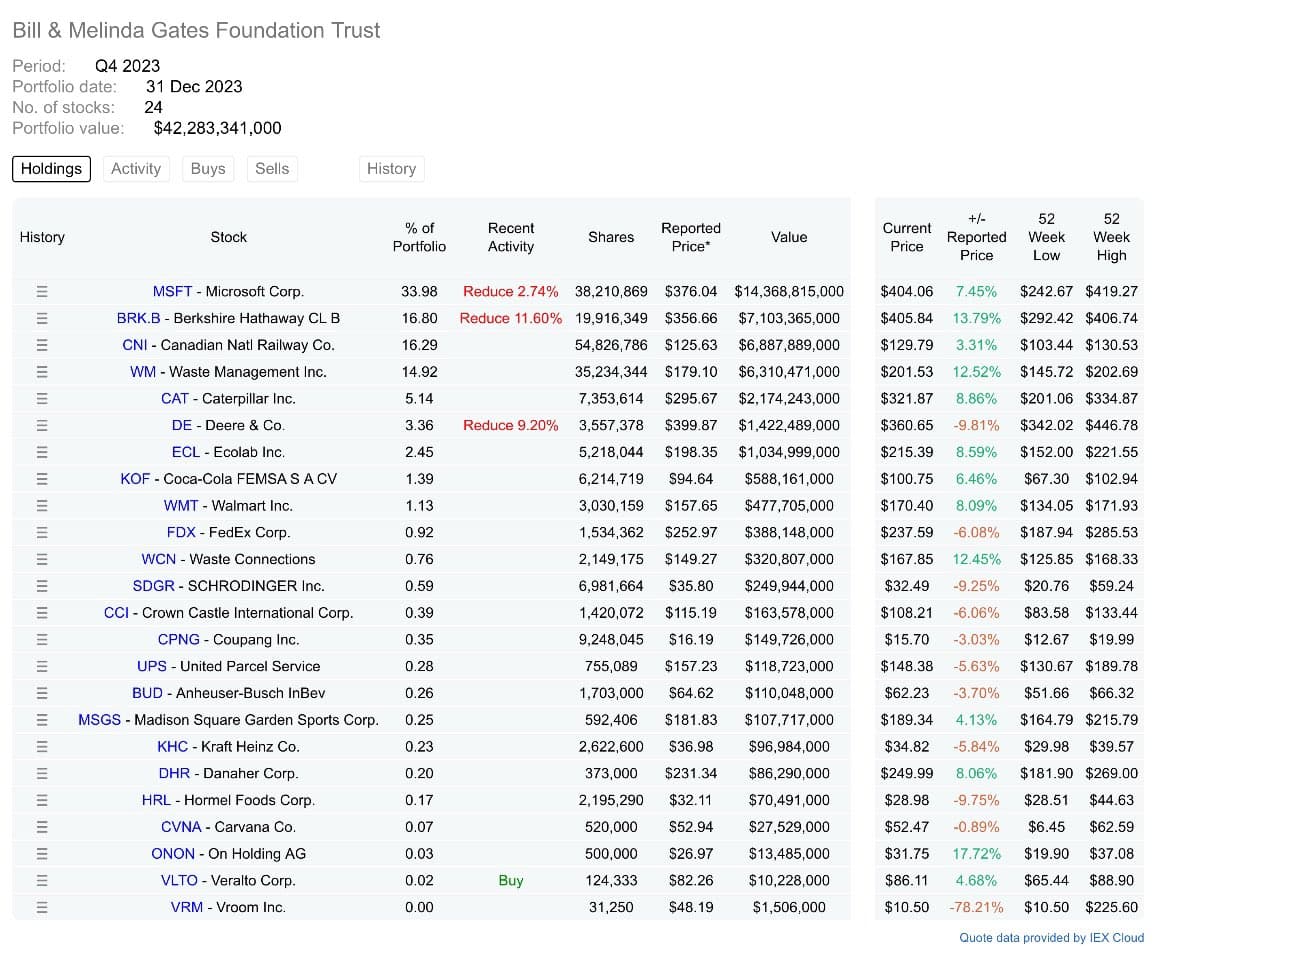Follow the SDGR stock ticker link
Image resolution: width=1290 pixels, height=953 pixels.
click(x=153, y=586)
